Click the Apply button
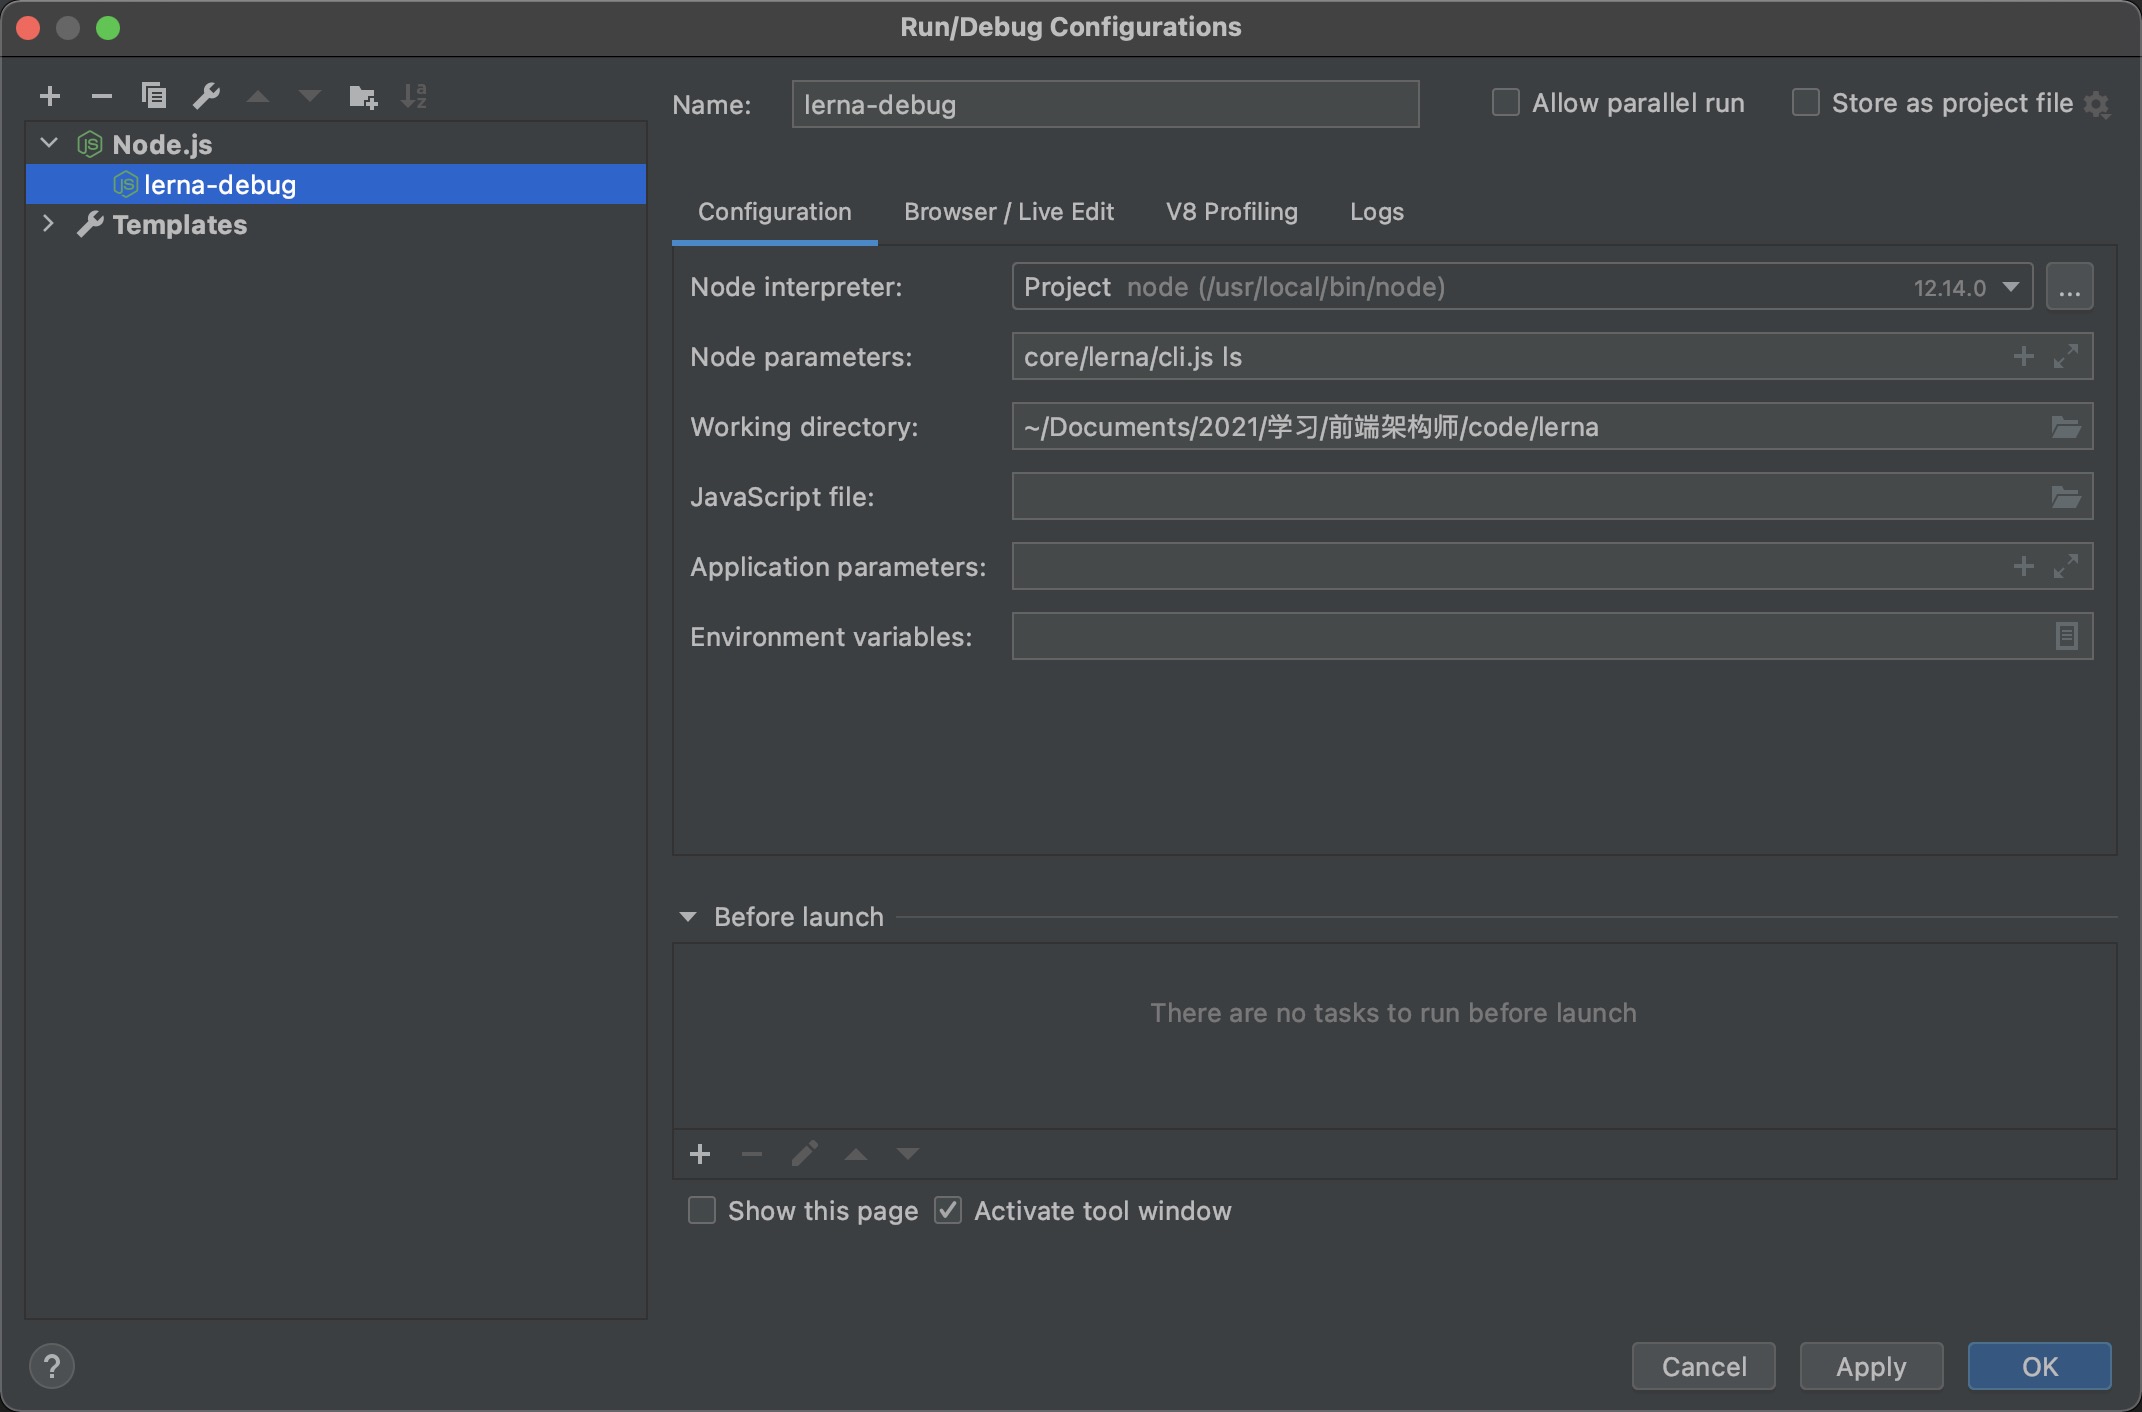 pyautogui.click(x=1872, y=1366)
